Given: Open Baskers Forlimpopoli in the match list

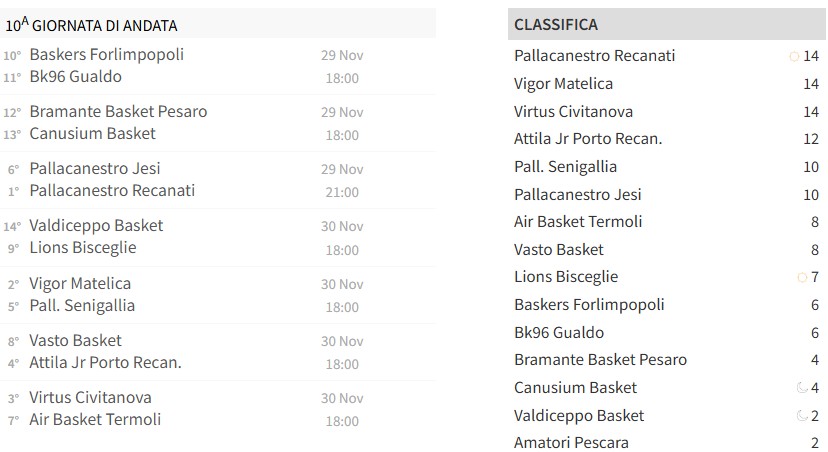Looking at the screenshot, I should tap(107, 54).
